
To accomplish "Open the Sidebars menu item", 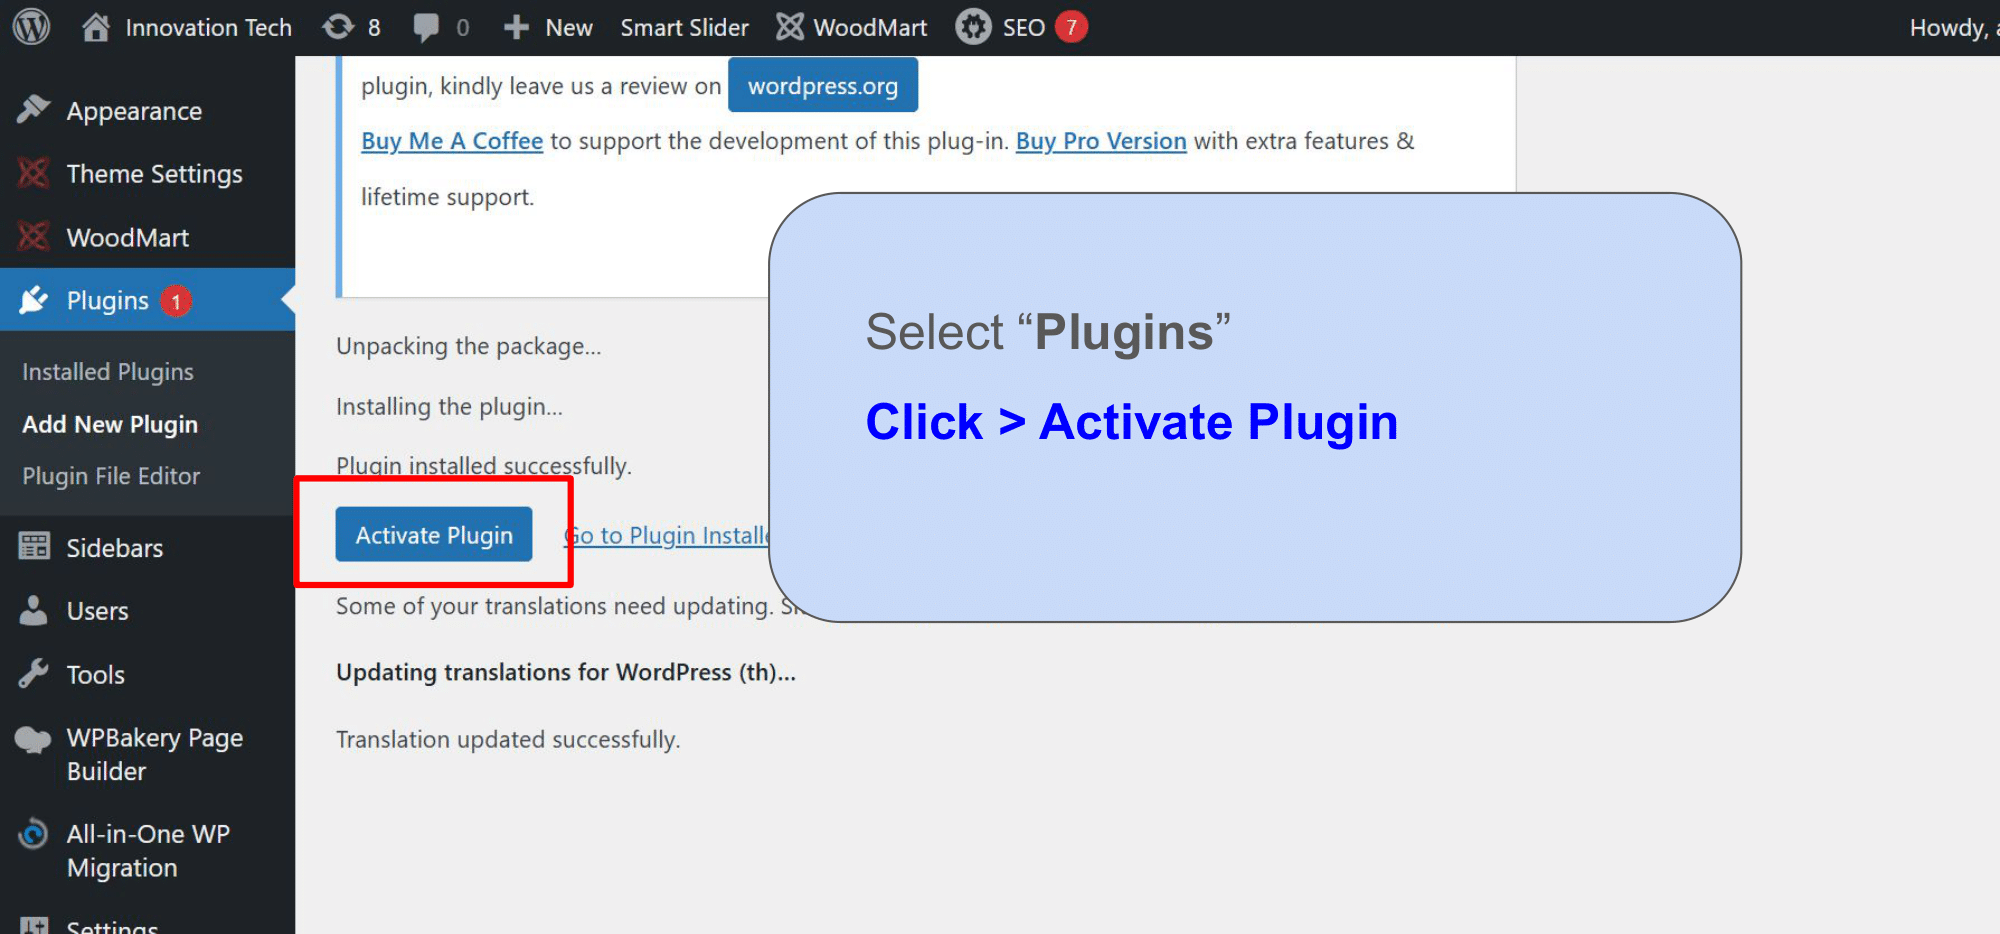I will pyautogui.click(x=114, y=548).
